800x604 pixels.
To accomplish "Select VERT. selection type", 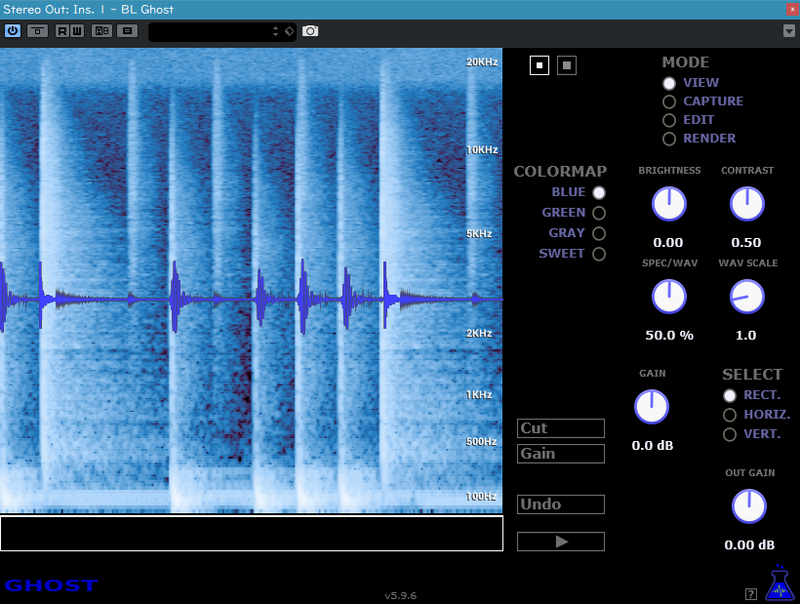I will pyautogui.click(x=730, y=434).
